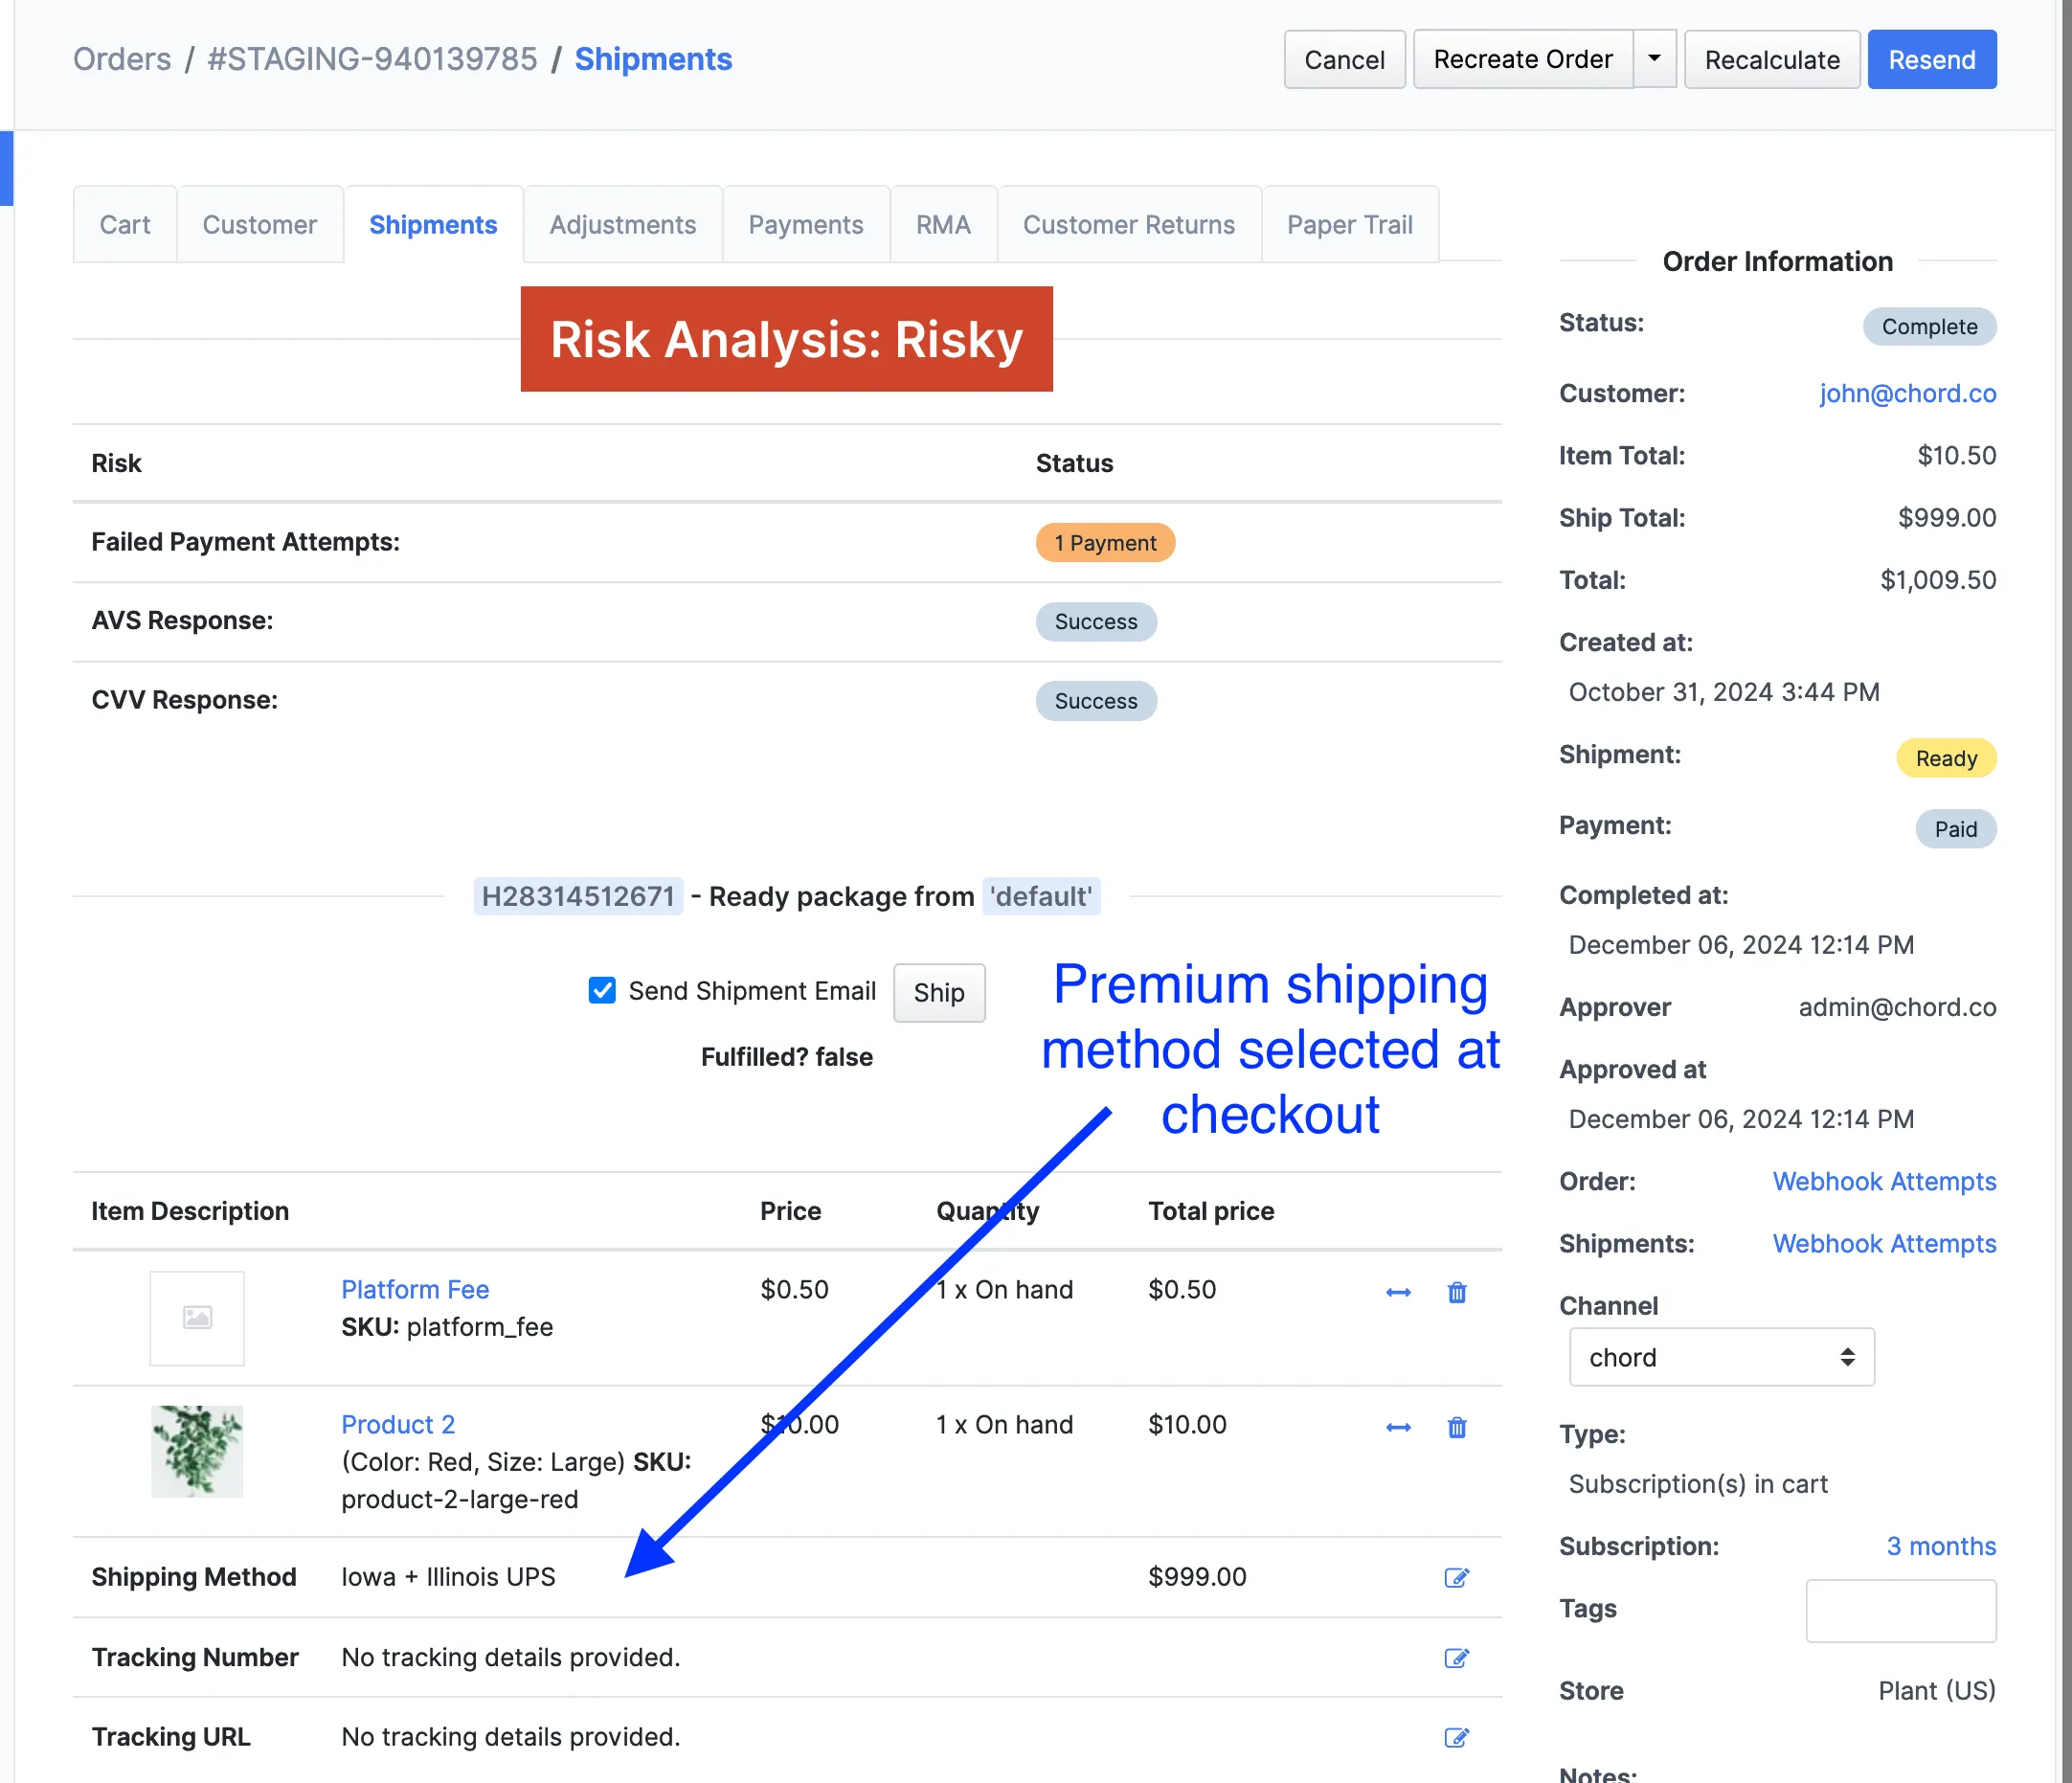This screenshot has width=2072, height=1783.
Task: Click the Recreate Order button
Action: point(1523,59)
